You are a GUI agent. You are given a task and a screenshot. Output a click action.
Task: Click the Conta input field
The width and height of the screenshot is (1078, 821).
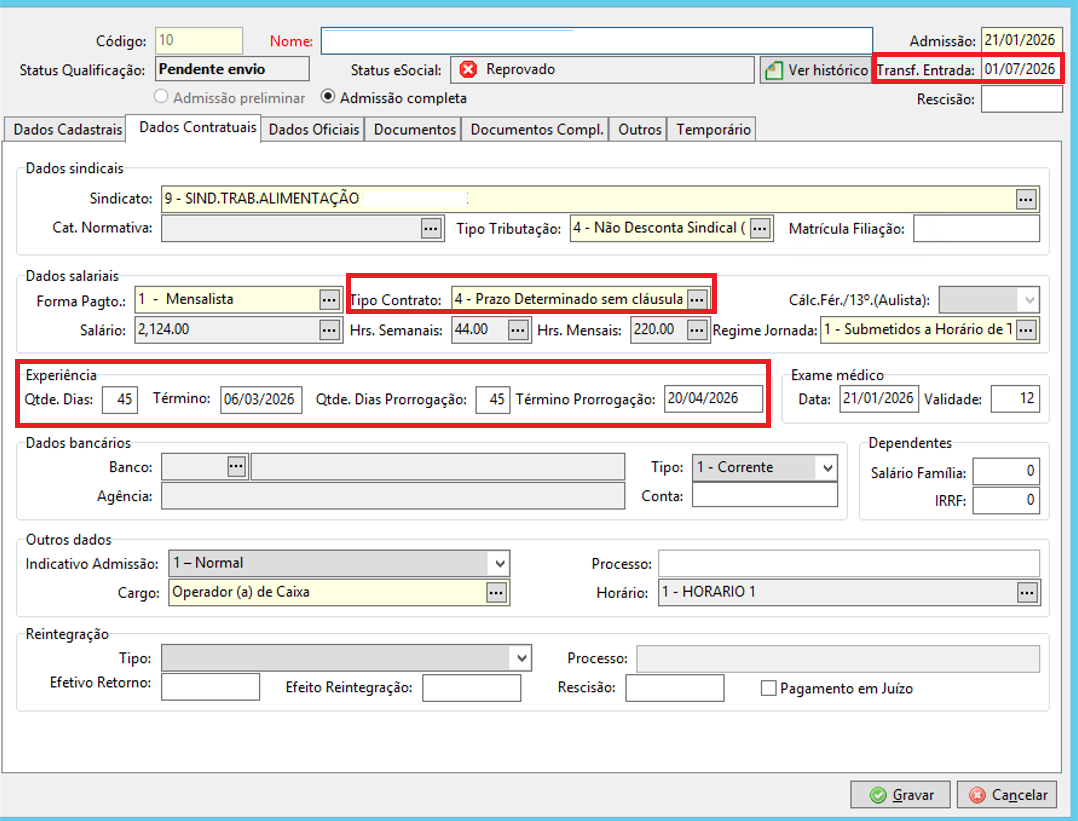pyautogui.click(x=765, y=495)
